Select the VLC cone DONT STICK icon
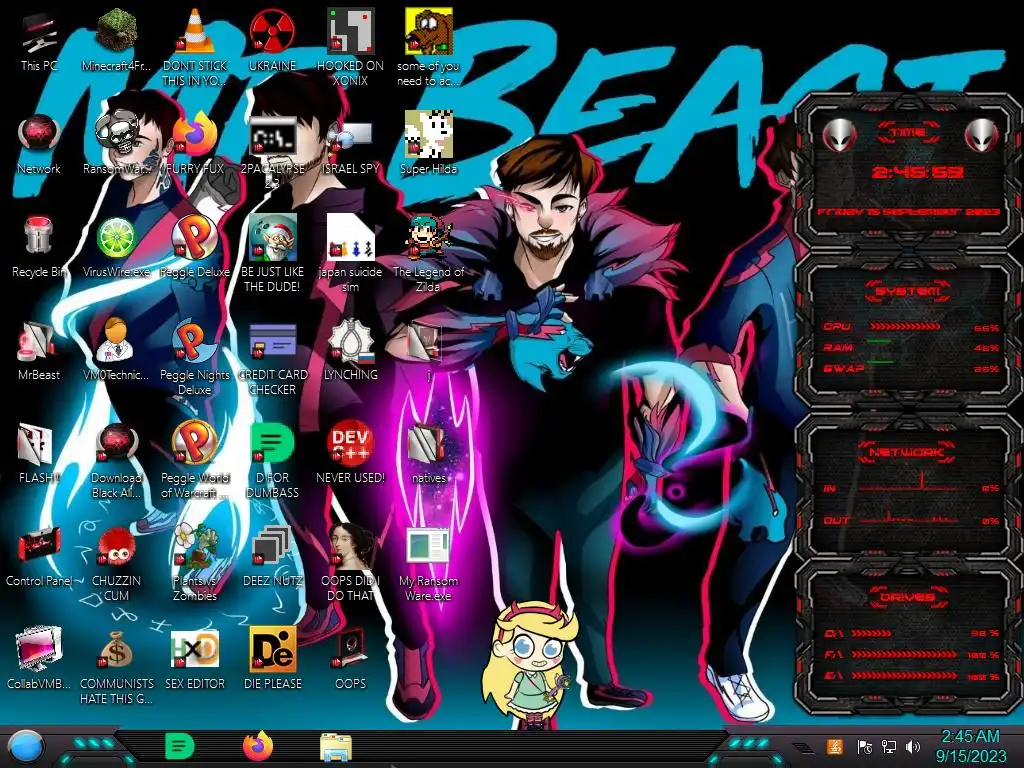The image size is (1024, 768). pos(195,31)
